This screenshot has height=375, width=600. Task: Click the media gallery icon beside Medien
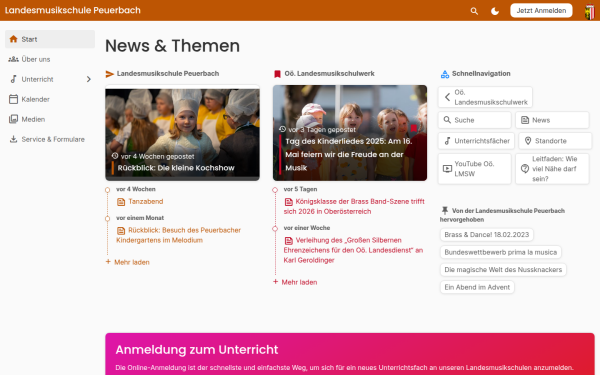tap(13, 119)
